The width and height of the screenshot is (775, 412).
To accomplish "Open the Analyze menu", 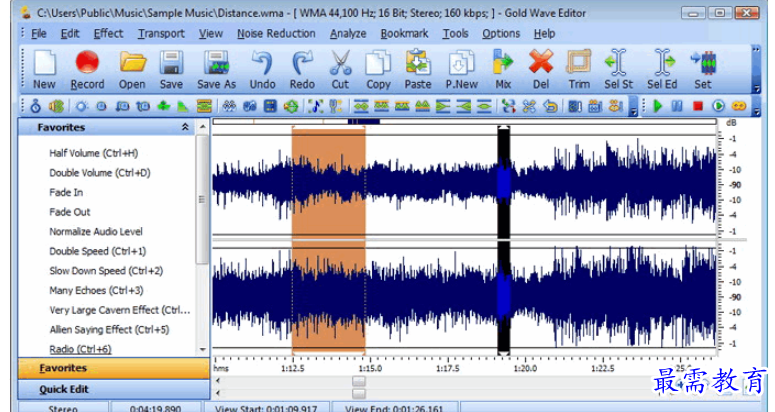I will 348,34.
